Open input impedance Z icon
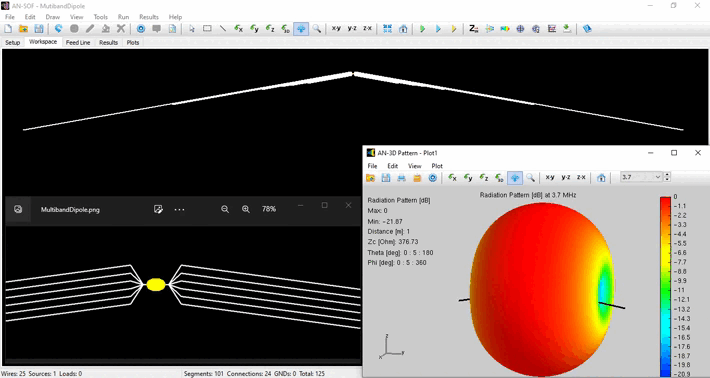 (474, 29)
